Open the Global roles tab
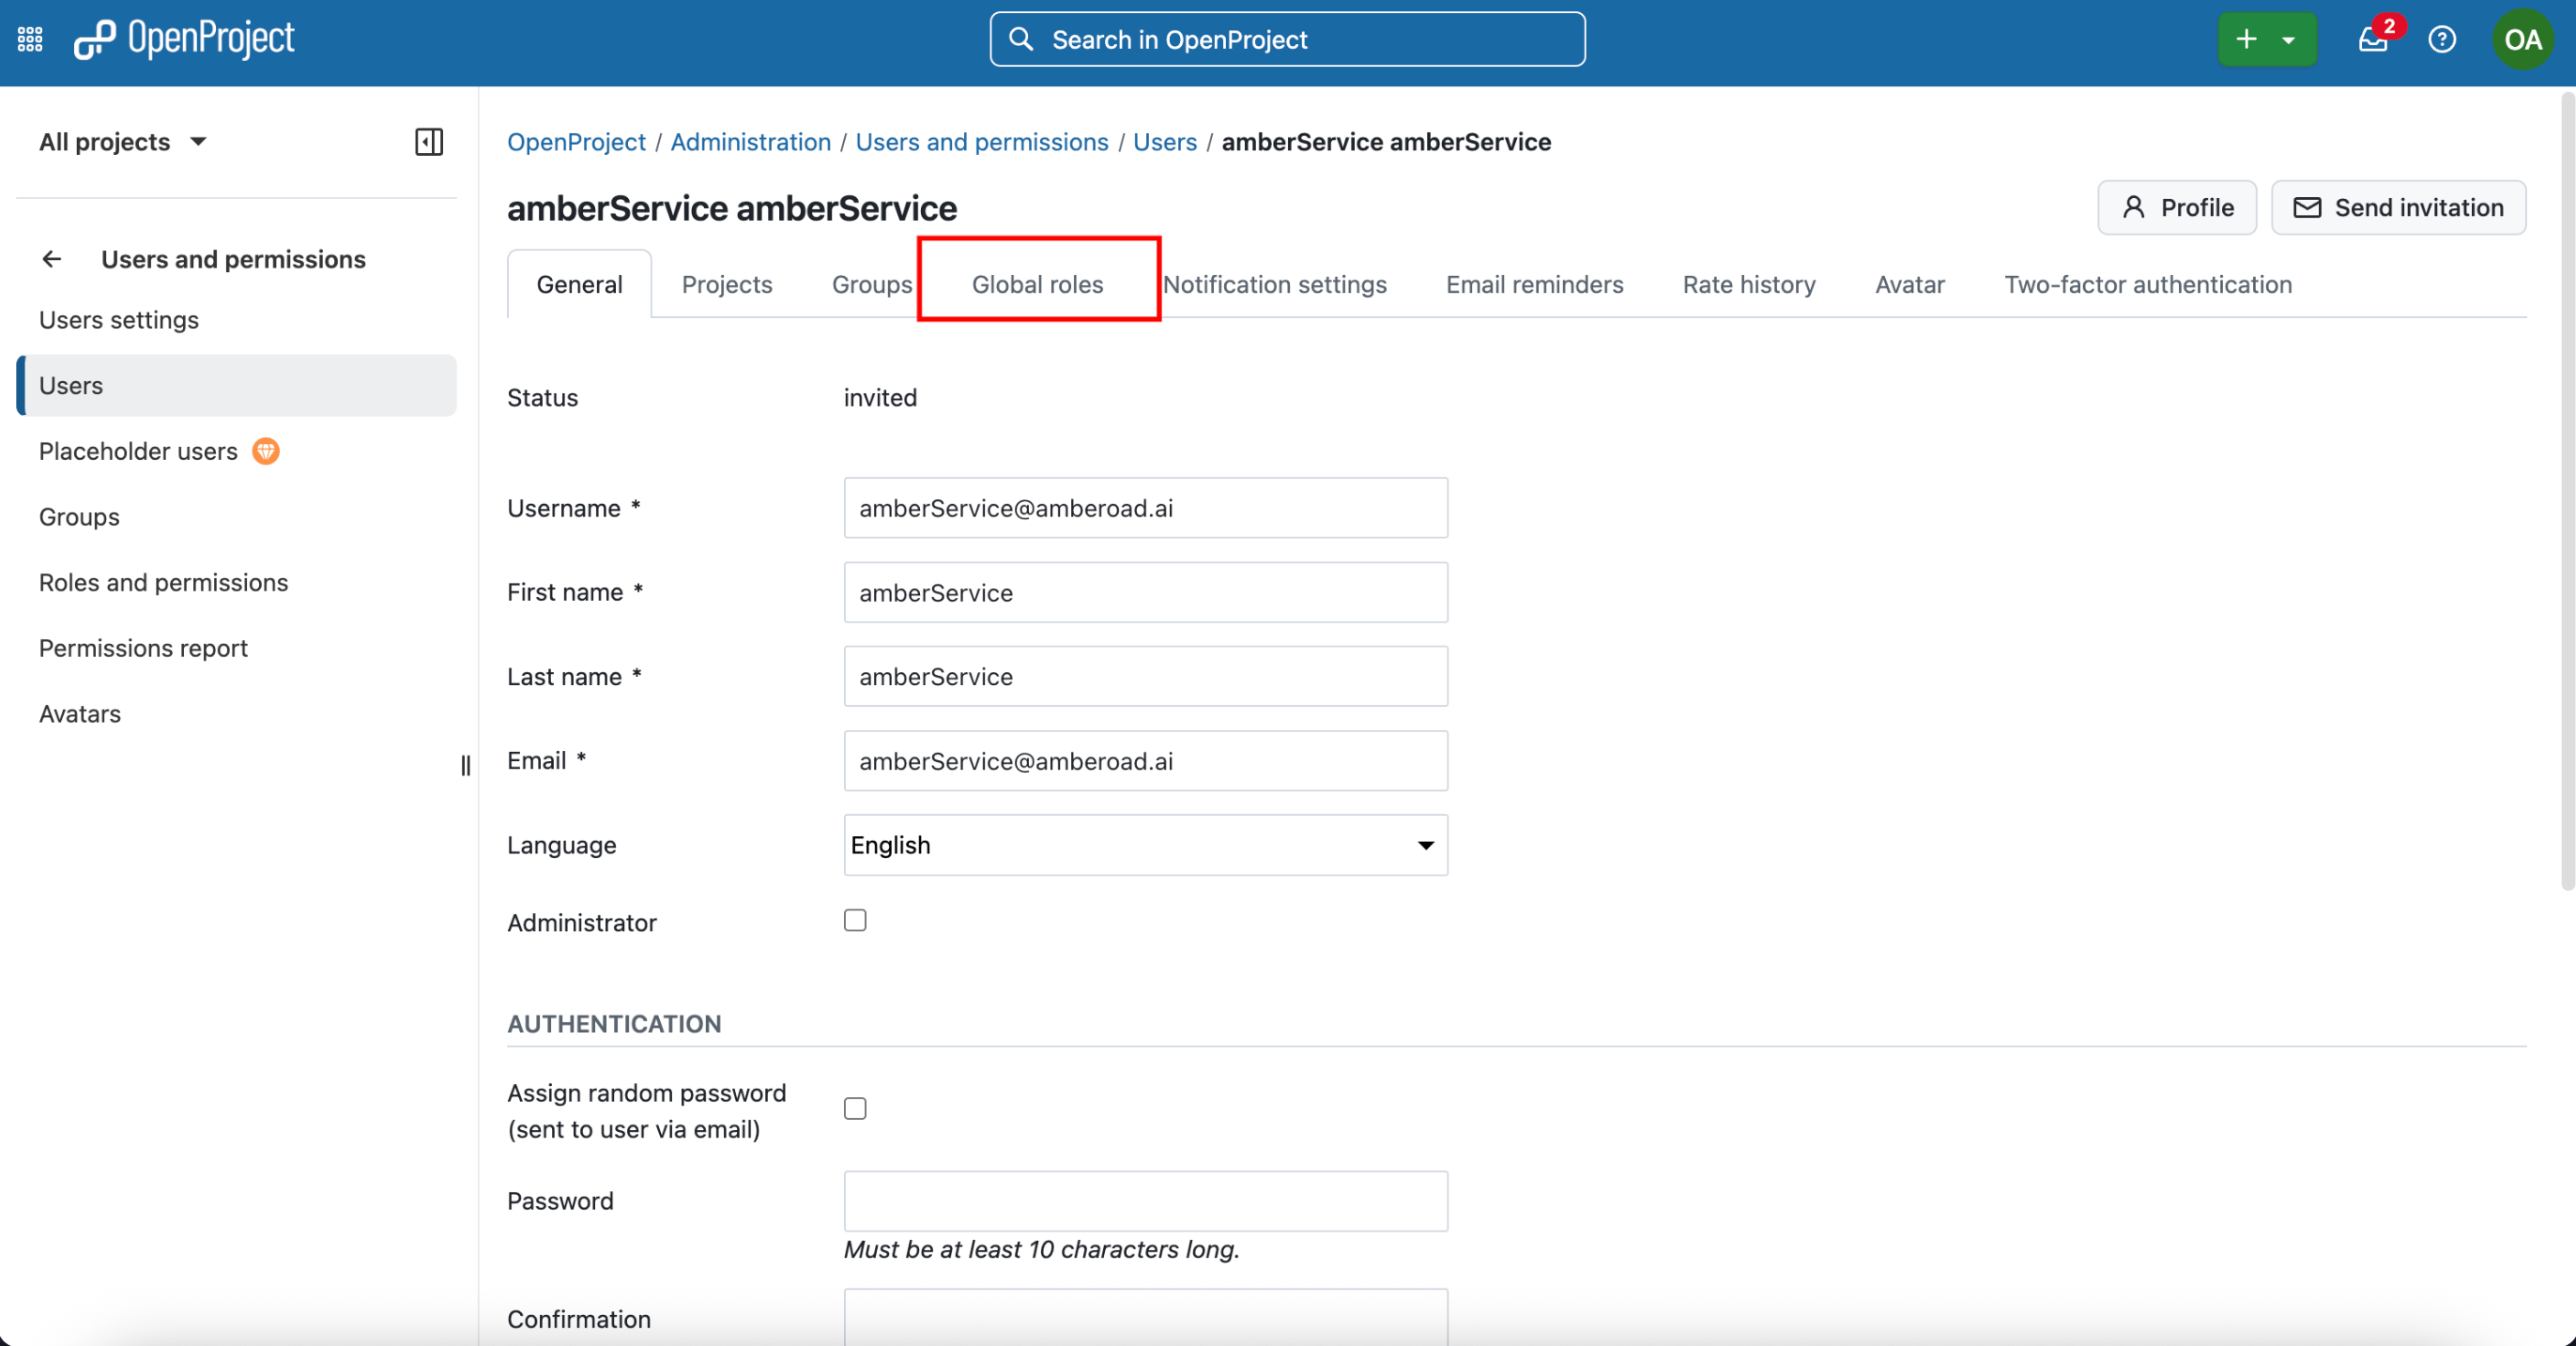This screenshot has height=1346, width=2576. [x=1037, y=285]
